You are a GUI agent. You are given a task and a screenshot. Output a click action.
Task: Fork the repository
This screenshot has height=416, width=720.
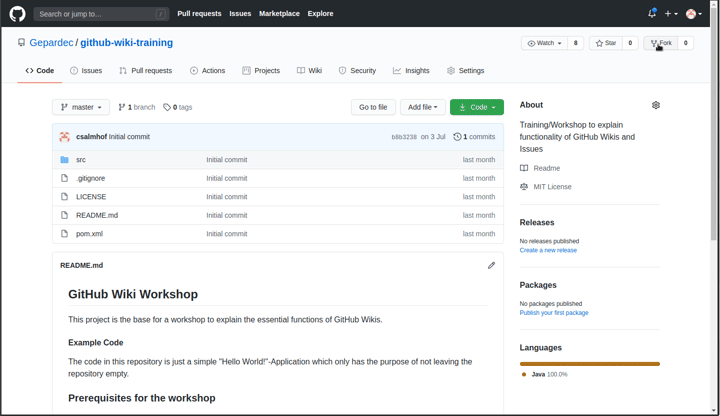point(661,43)
